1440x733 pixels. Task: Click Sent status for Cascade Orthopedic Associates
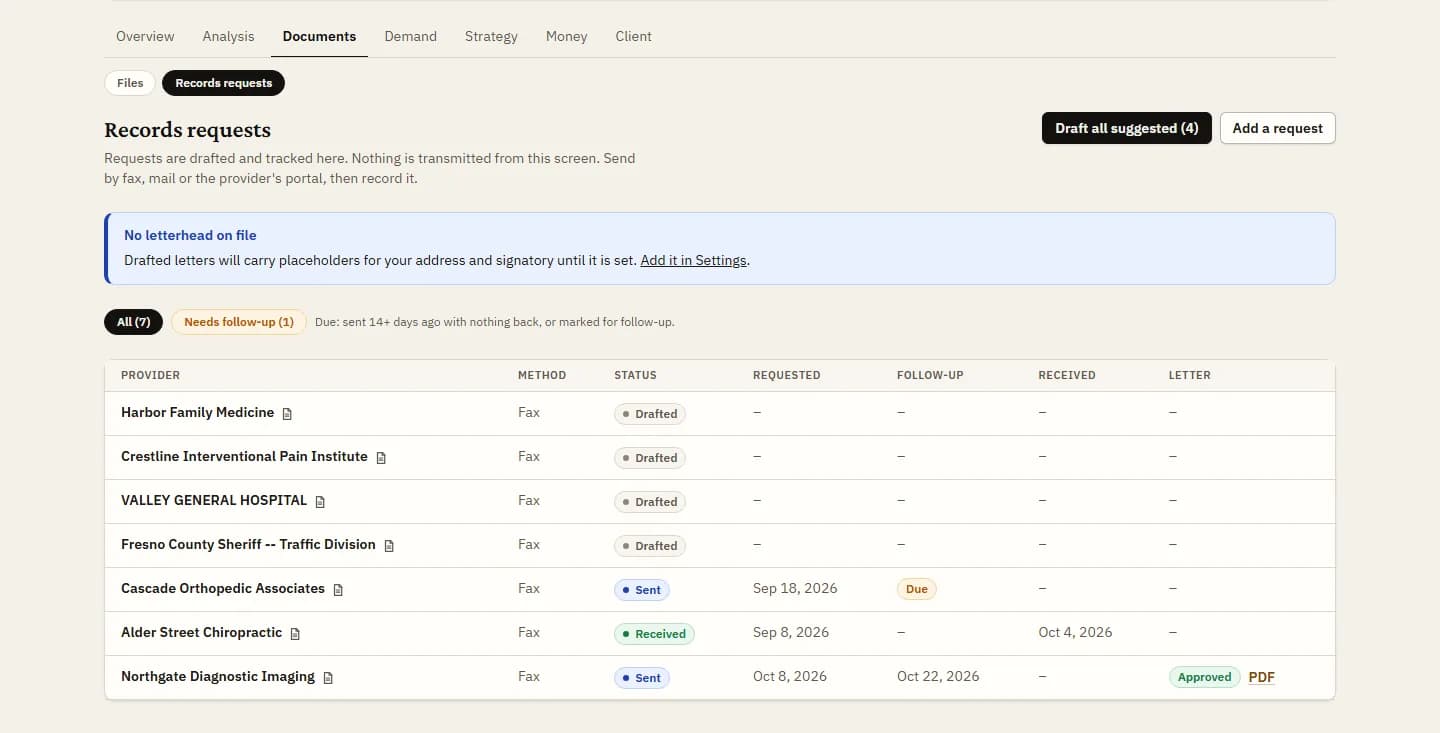click(641, 589)
